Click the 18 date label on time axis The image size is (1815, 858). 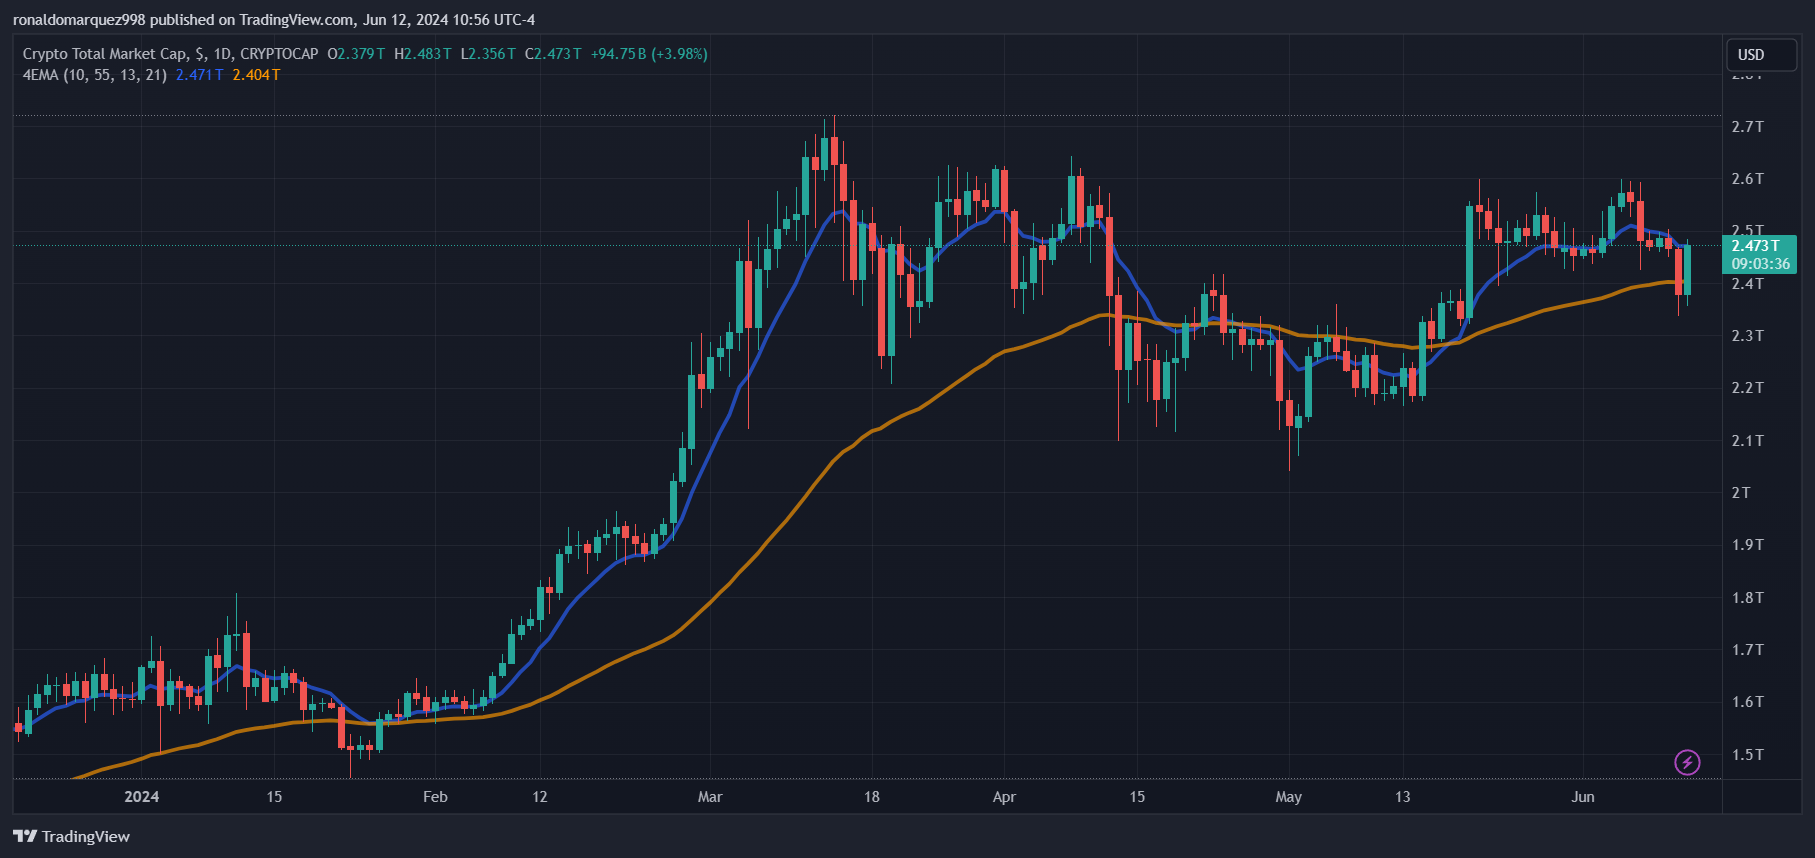click(872, 797)
